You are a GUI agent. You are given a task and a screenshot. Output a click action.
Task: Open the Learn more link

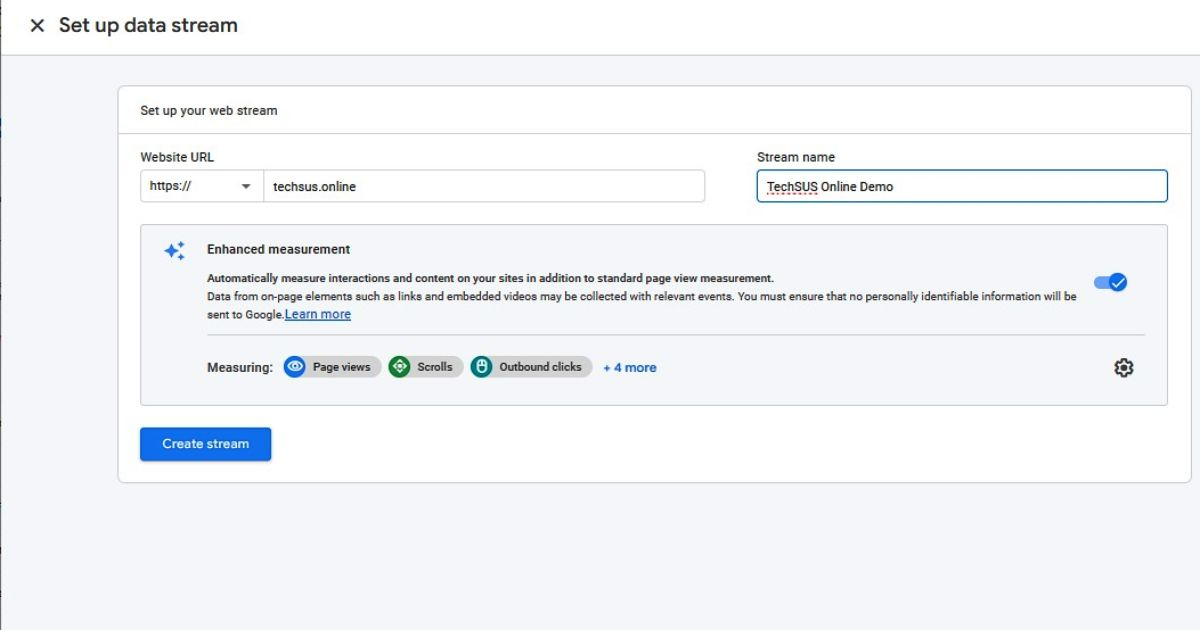pos(318,314)
